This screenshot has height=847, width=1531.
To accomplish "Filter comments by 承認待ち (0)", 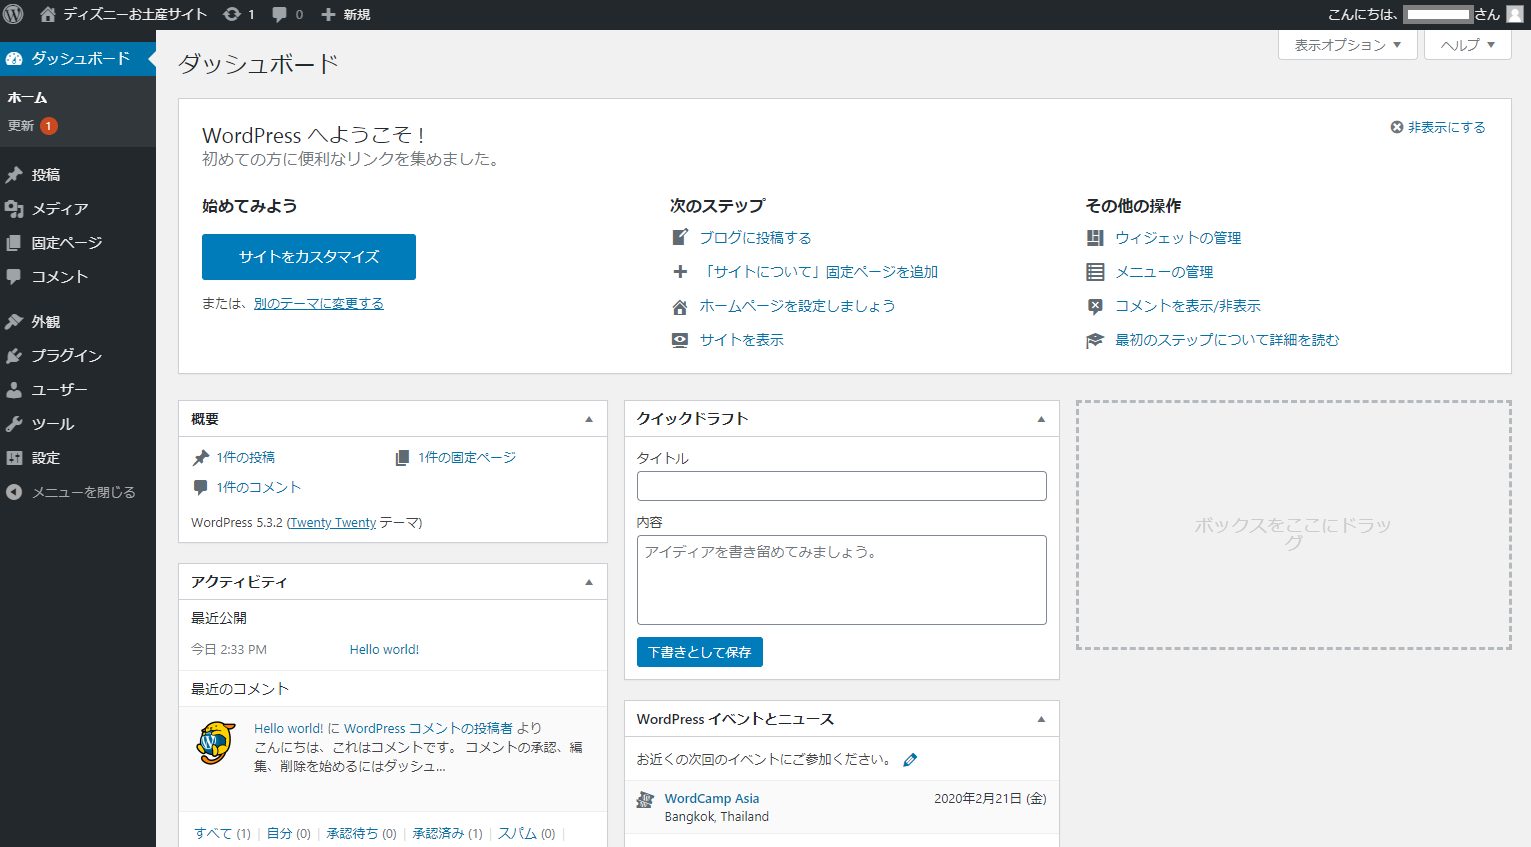I will pos(361,834).
